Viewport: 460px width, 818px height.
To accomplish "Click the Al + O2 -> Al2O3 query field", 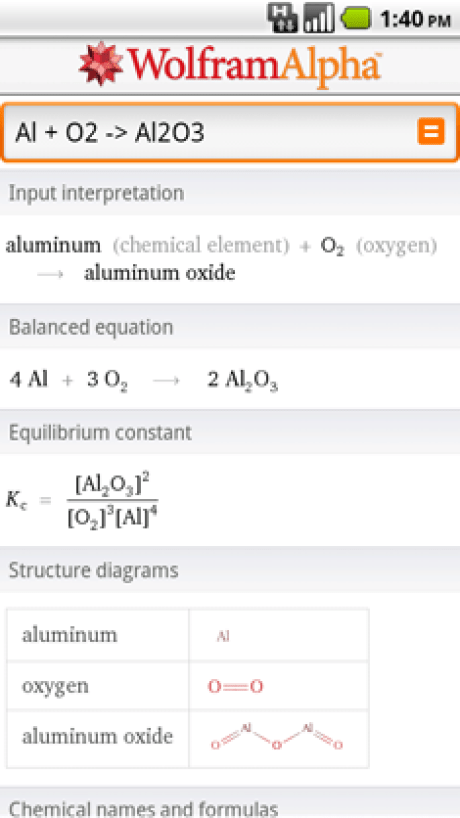I will [230, 133].
